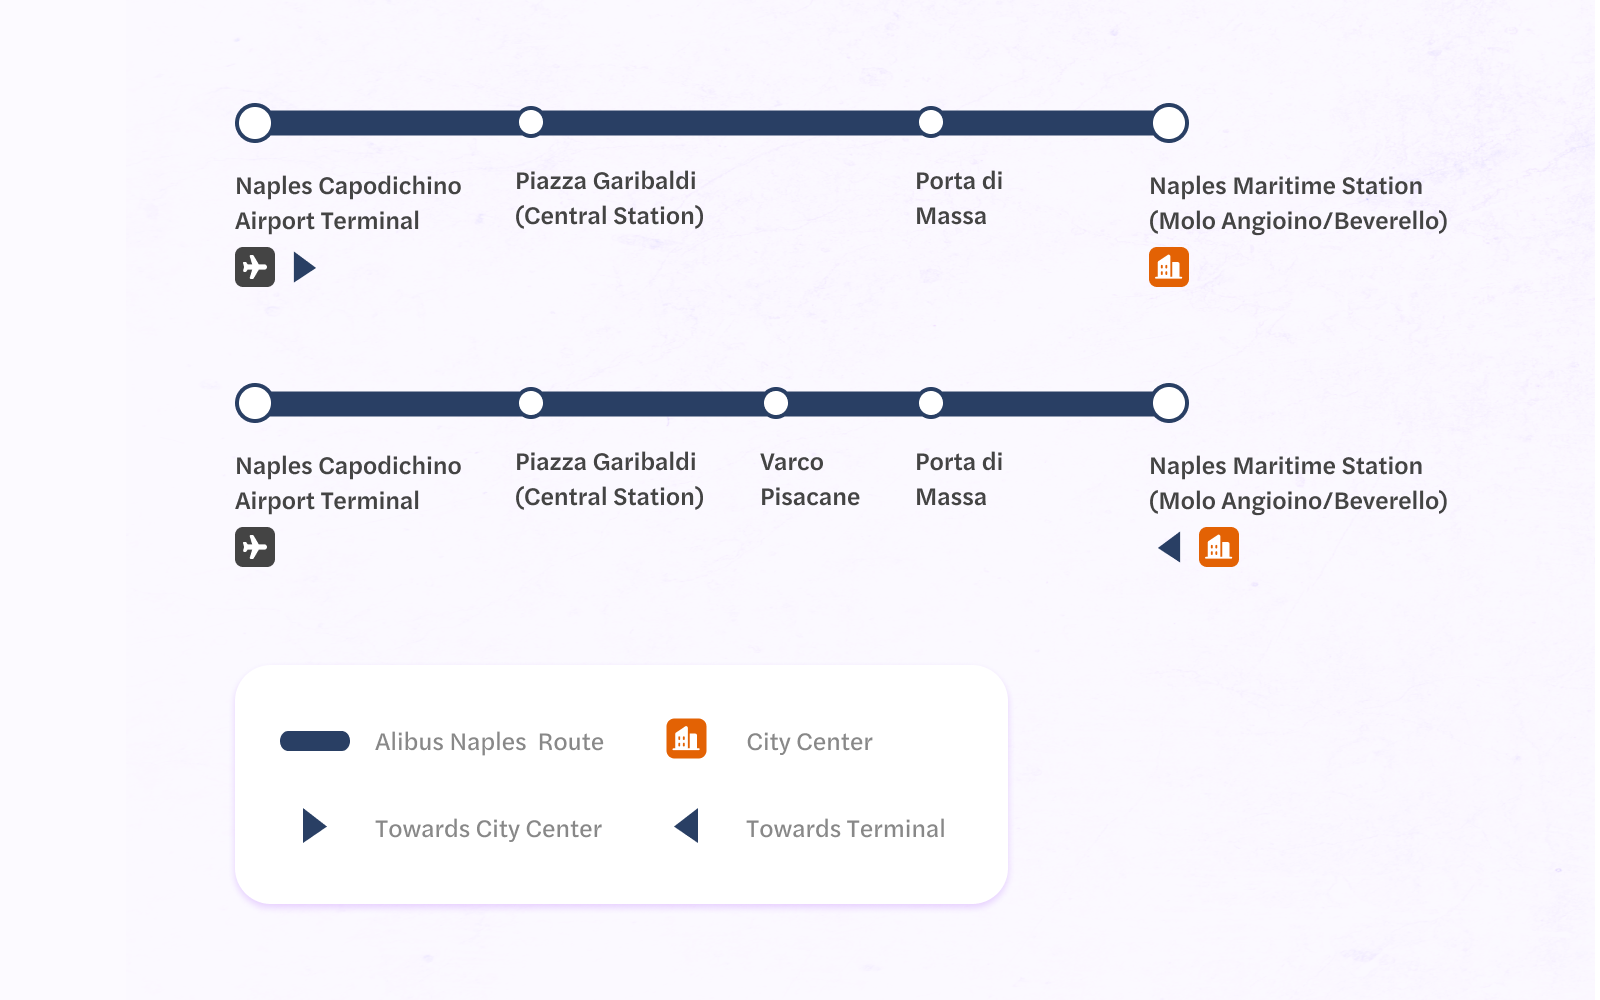Select Varco Pisacane stop marker

(776, 403)
